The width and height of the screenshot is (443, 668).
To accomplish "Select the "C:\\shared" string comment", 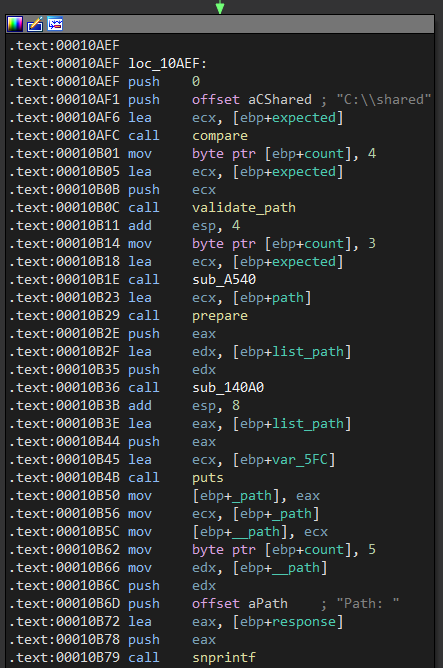I will [x=384, y=100].
